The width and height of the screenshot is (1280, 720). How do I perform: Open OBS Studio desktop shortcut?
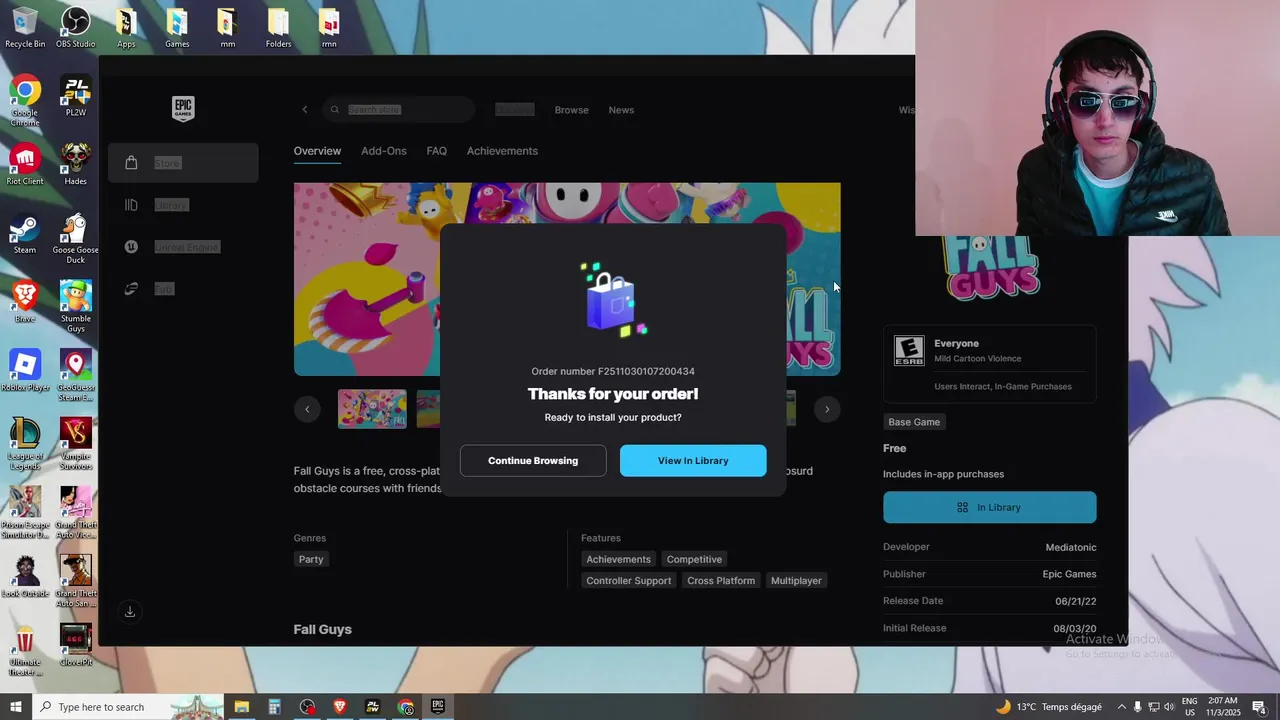pyautogui.click(x=76, y=28)
